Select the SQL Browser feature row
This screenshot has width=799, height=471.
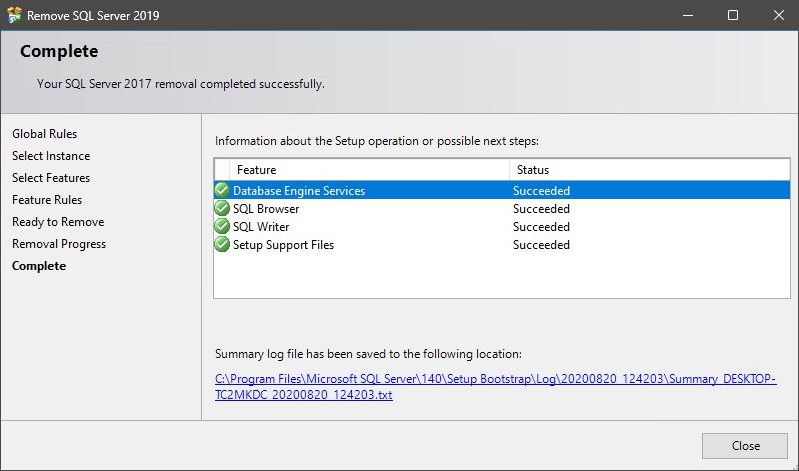(x=502, y=208)
